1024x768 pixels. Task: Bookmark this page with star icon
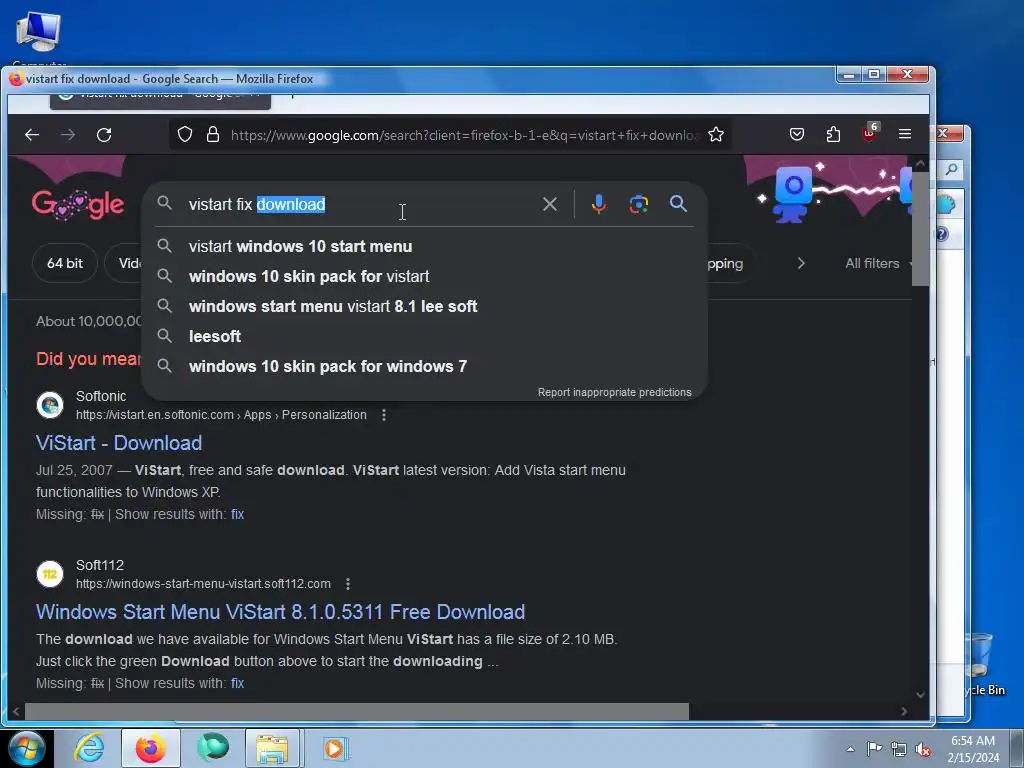pos(716,135)
